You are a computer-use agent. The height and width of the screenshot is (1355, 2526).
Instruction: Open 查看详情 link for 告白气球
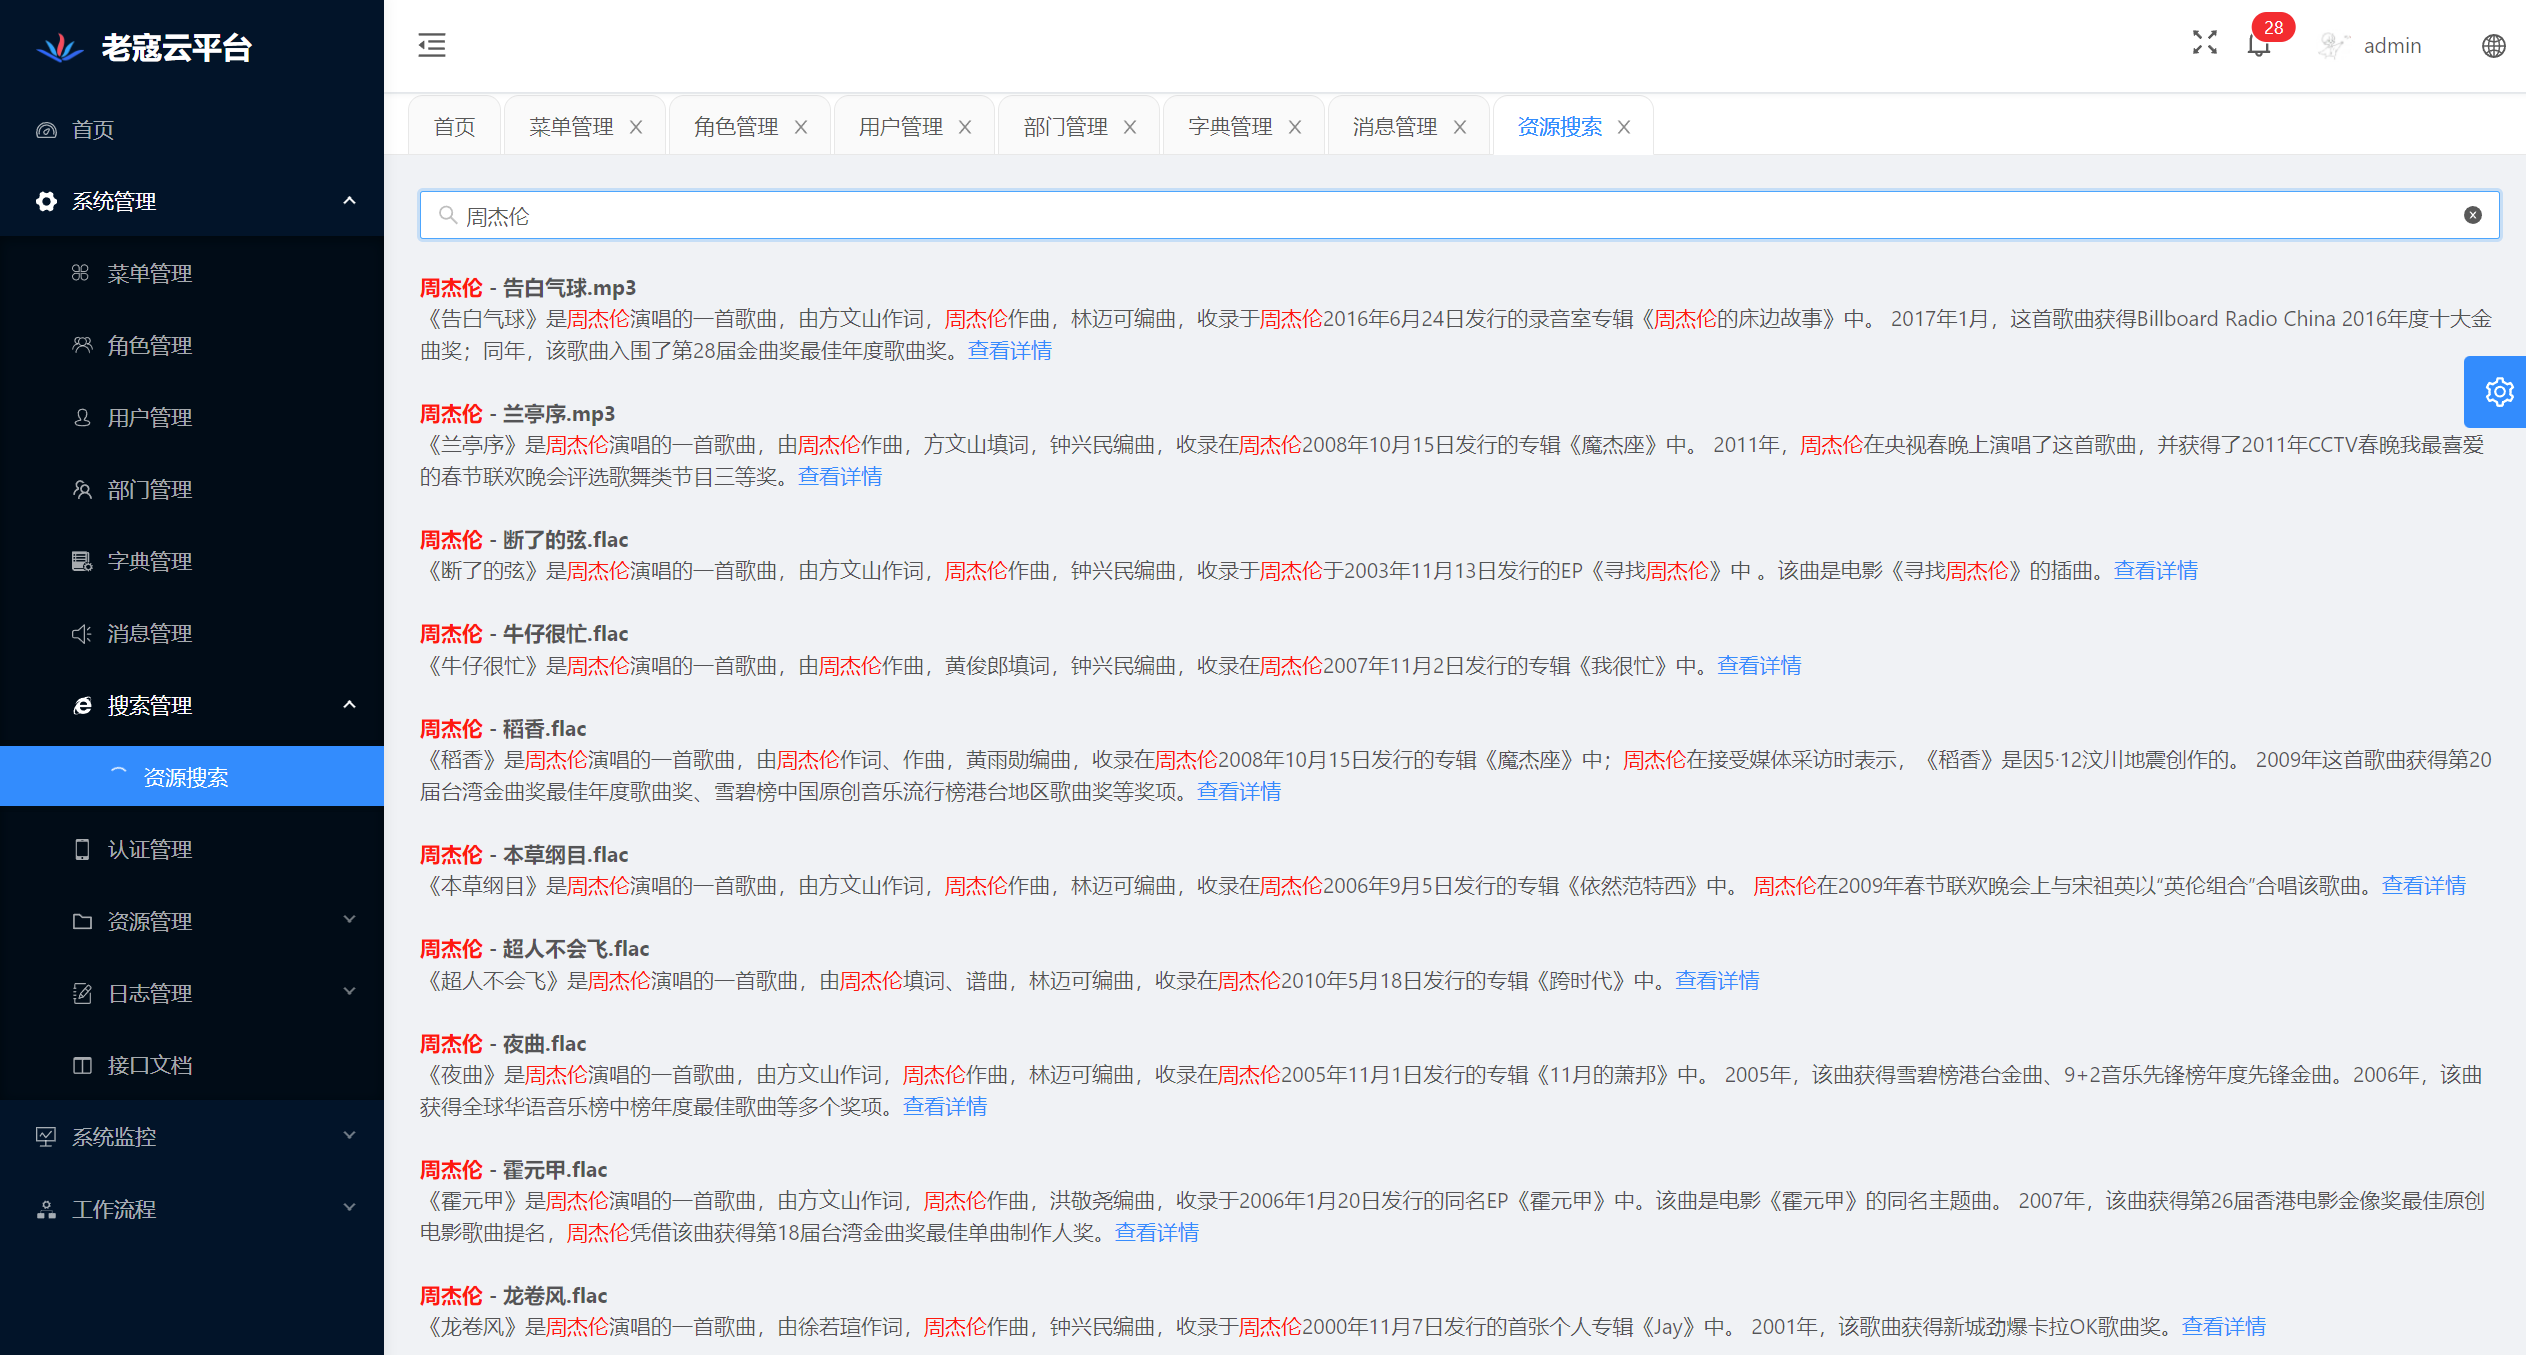click(1009, 351)
